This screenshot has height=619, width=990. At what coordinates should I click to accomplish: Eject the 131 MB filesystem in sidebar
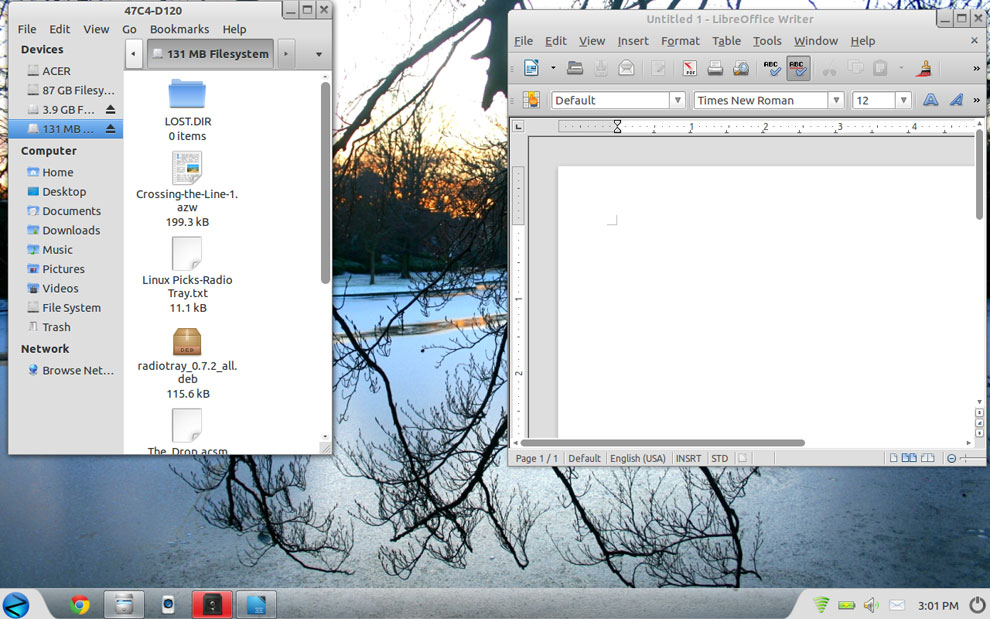click(x=110, y=129)
